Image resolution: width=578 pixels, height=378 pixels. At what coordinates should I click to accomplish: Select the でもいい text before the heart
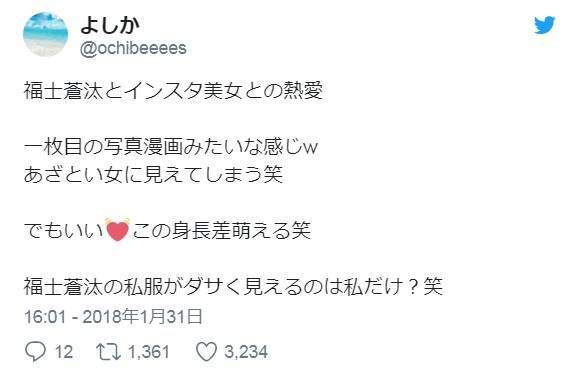[x=64, y=230]
